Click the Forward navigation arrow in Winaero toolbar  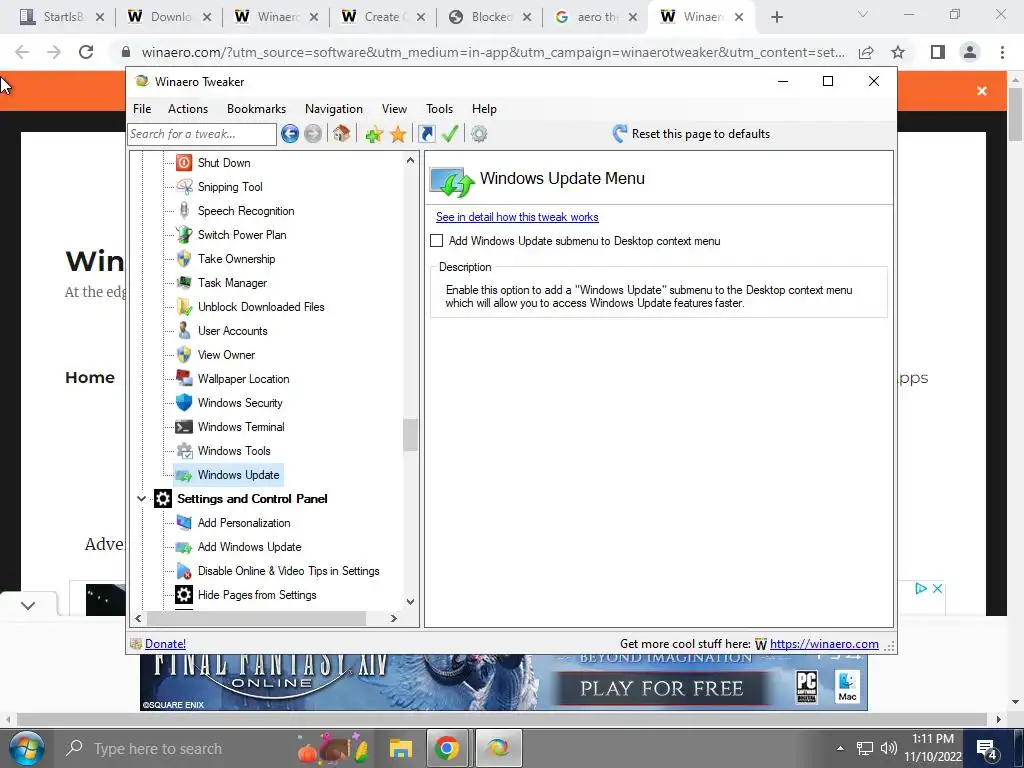pos(313,134)
